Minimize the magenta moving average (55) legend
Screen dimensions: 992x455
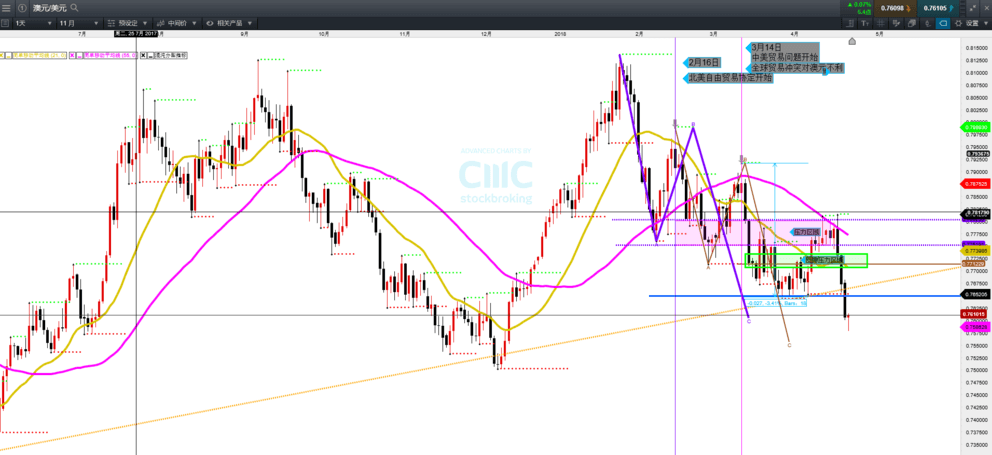[x=80, y=56]
